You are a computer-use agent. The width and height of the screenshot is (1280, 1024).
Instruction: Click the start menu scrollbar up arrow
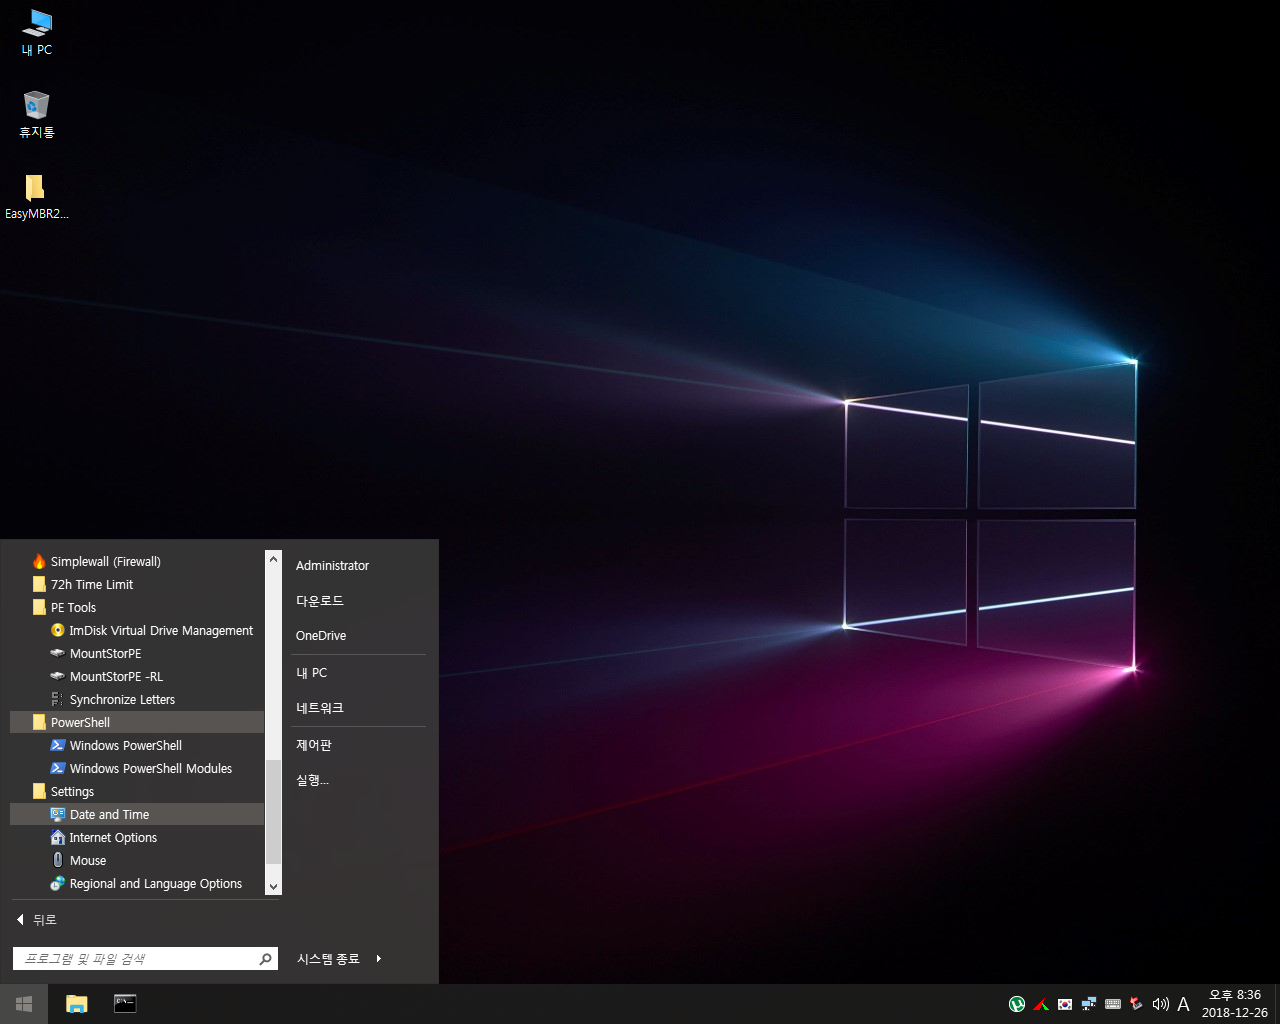click(273, 559)
